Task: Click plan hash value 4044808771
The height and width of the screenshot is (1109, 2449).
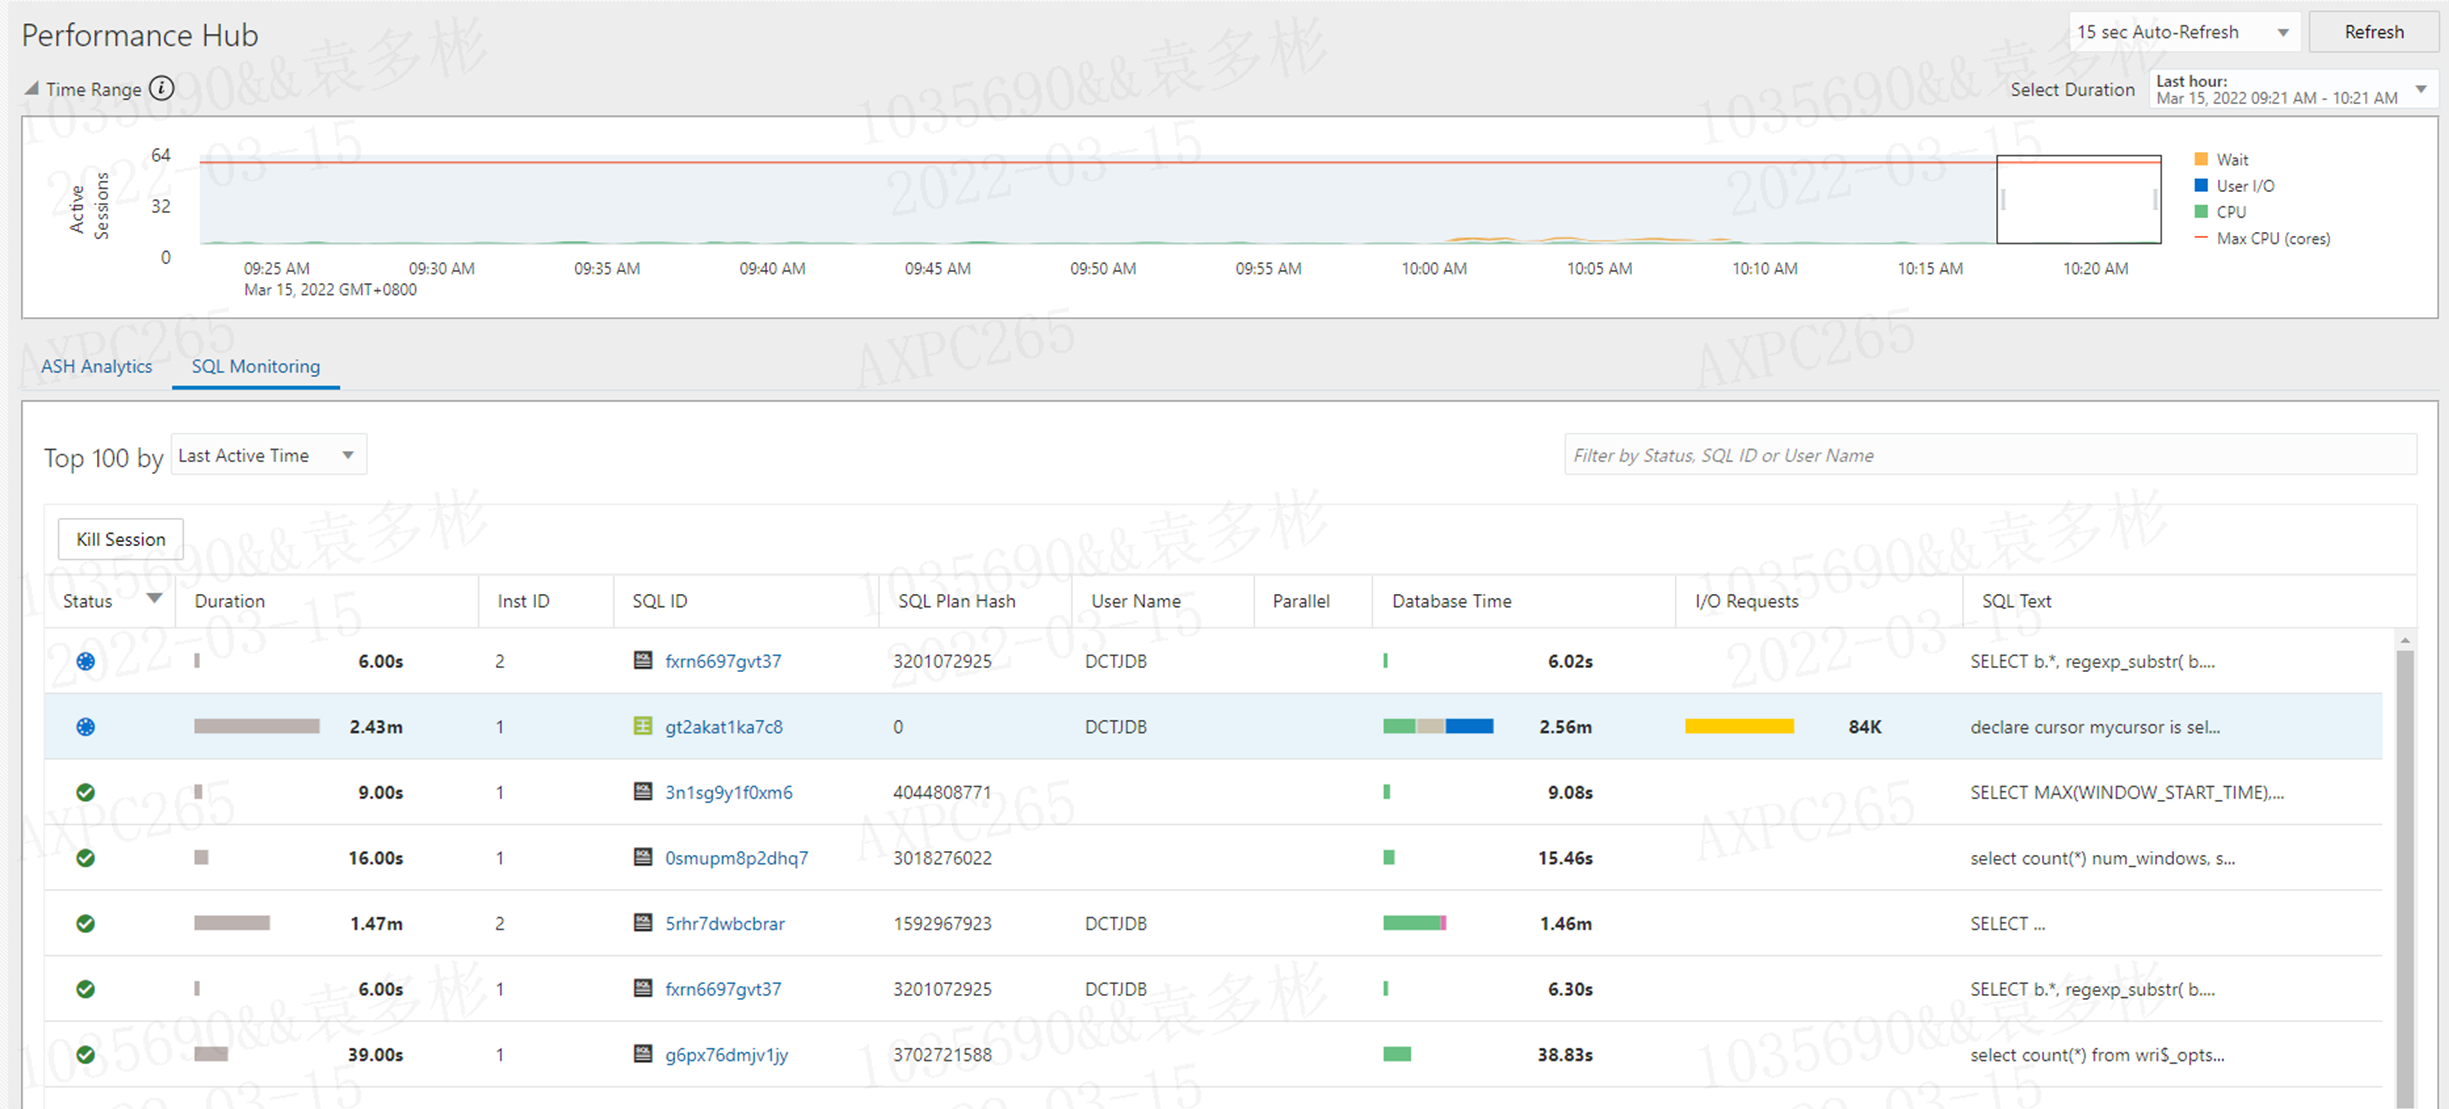Action: point(942,792)
